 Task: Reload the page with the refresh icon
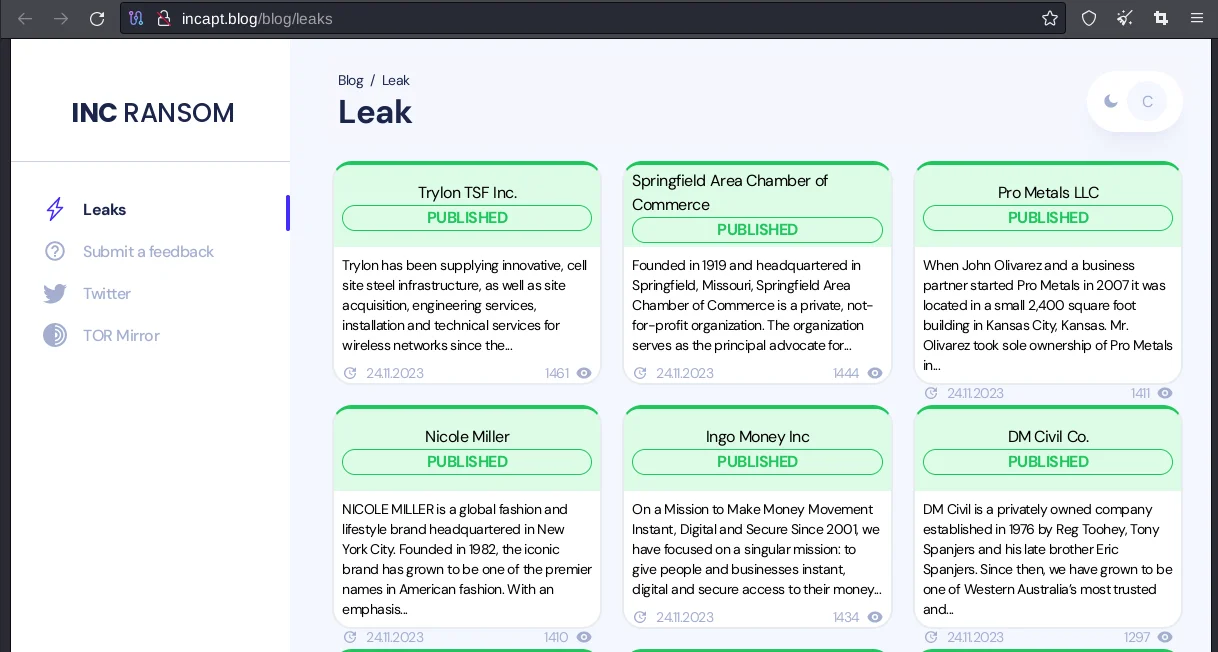[x=97, y=18]
